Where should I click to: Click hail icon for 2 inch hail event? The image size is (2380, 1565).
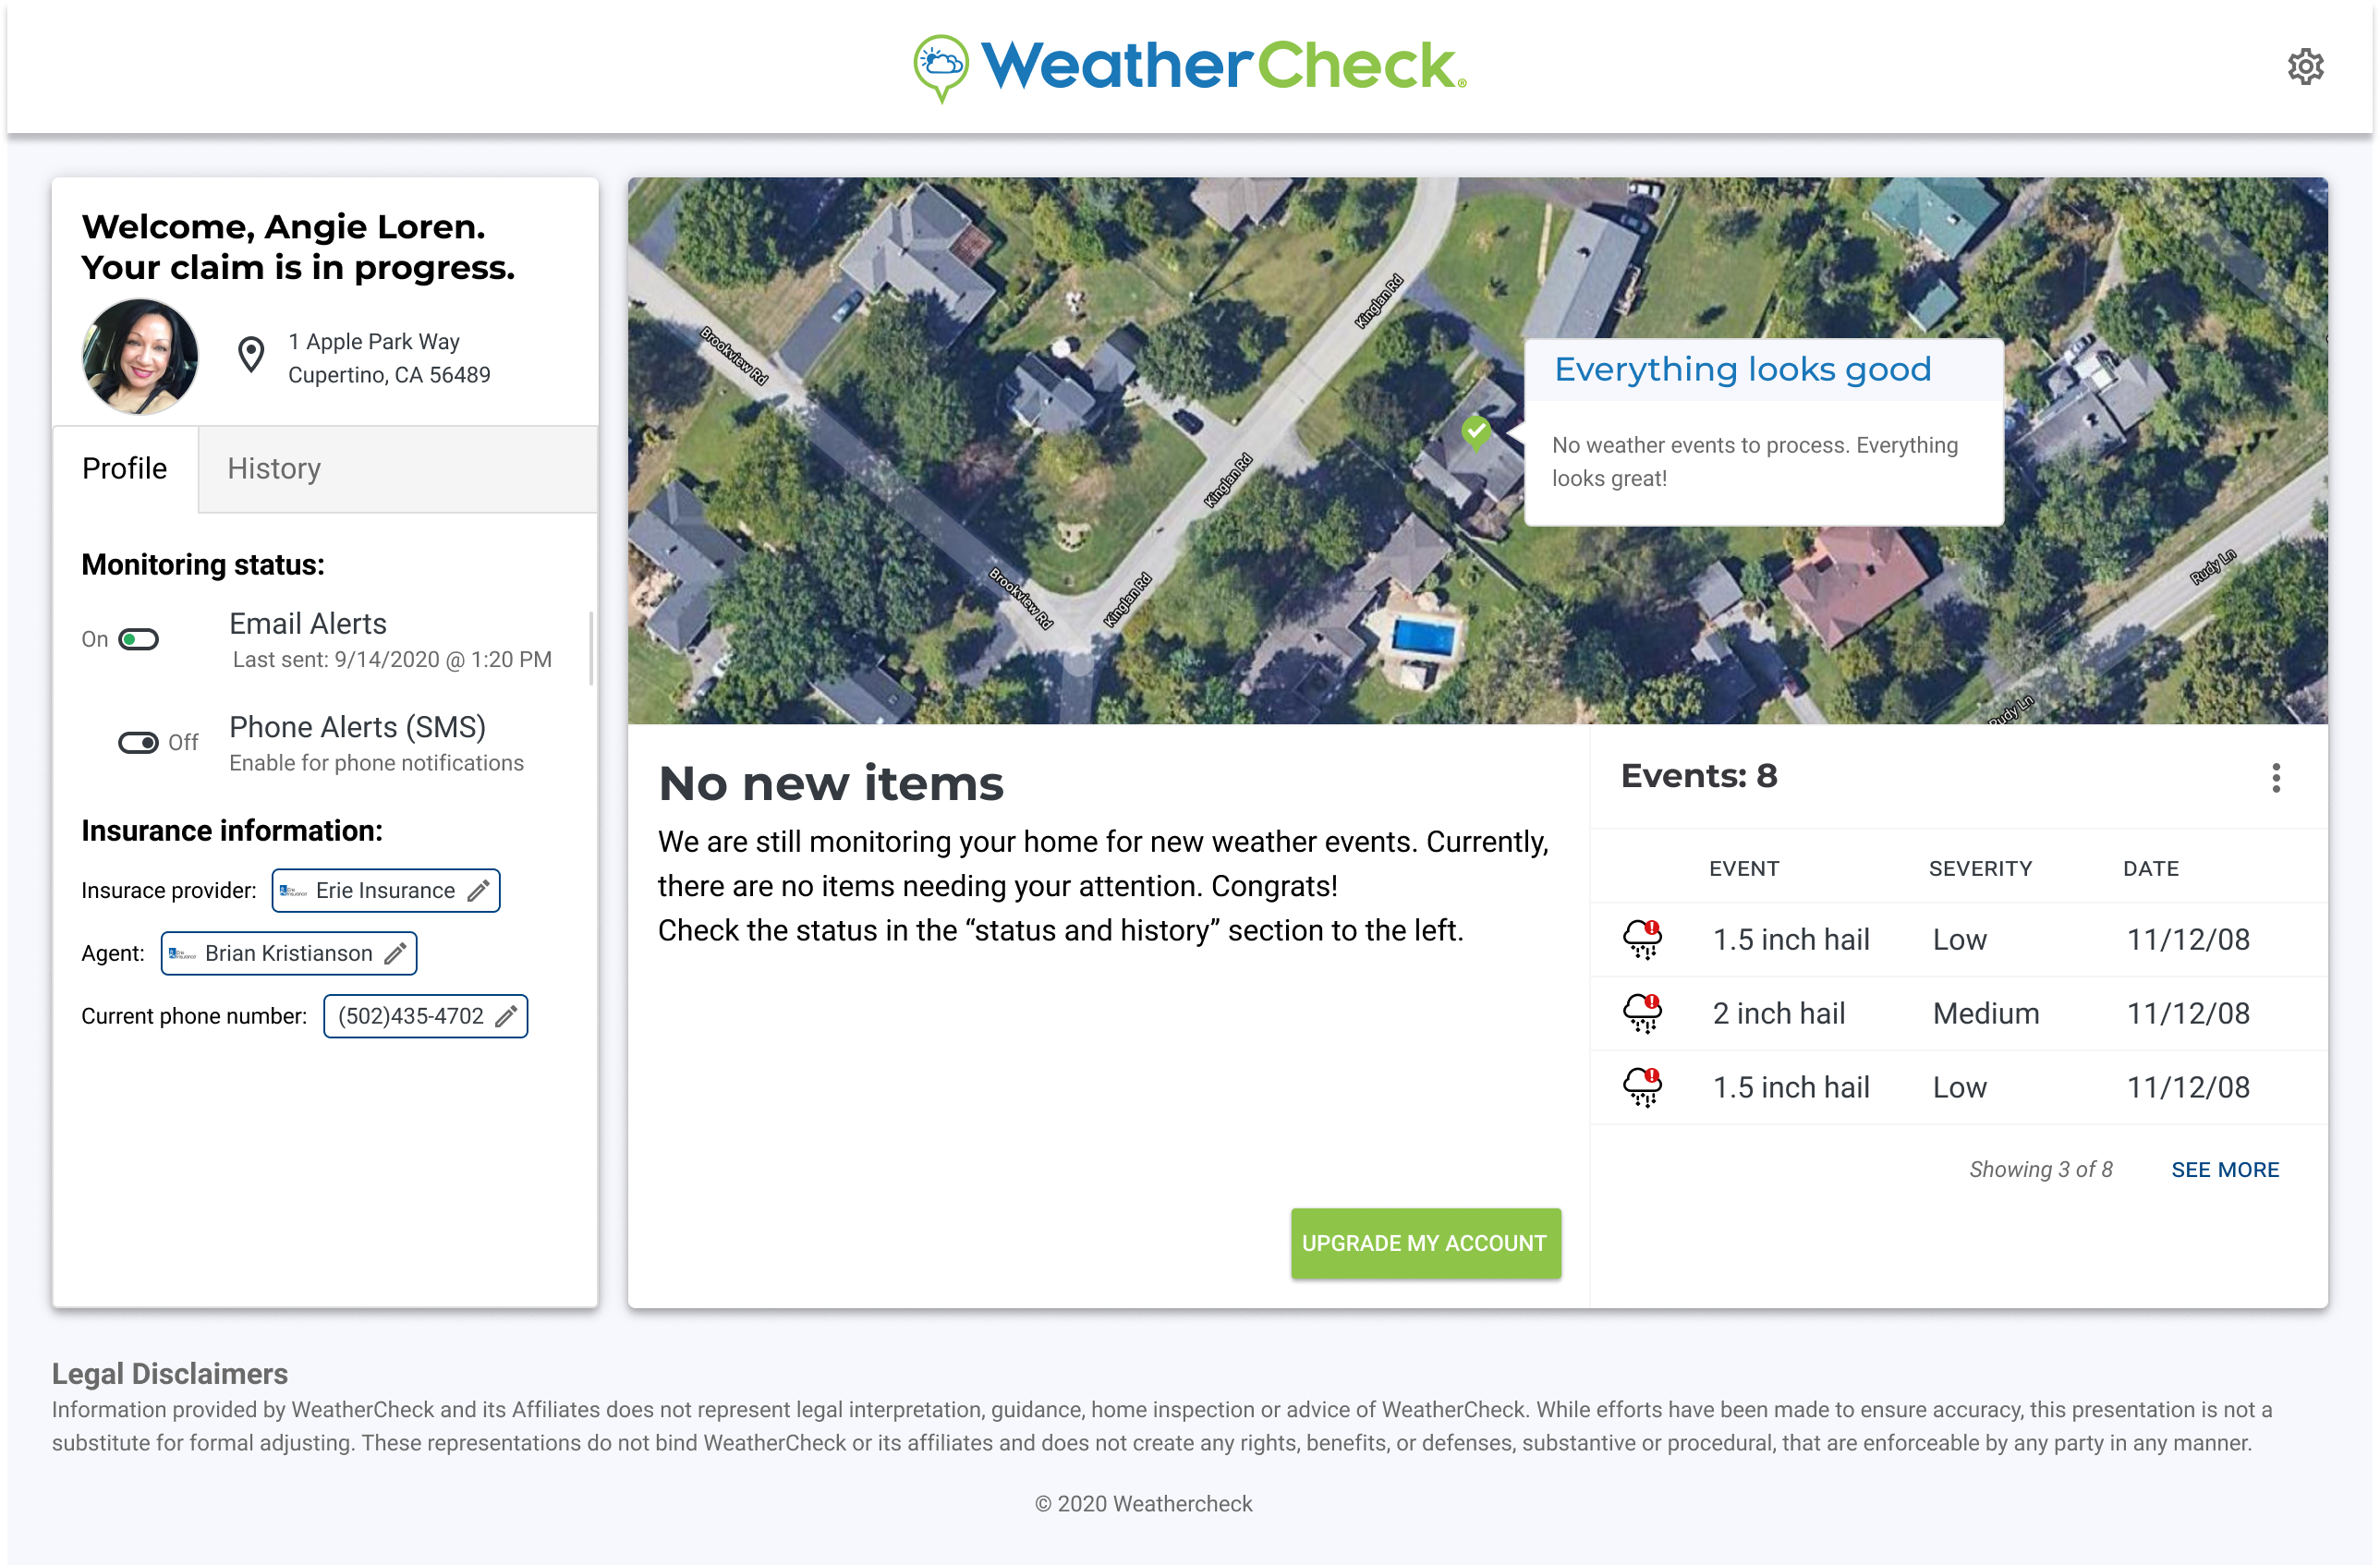(1642, 1013)
